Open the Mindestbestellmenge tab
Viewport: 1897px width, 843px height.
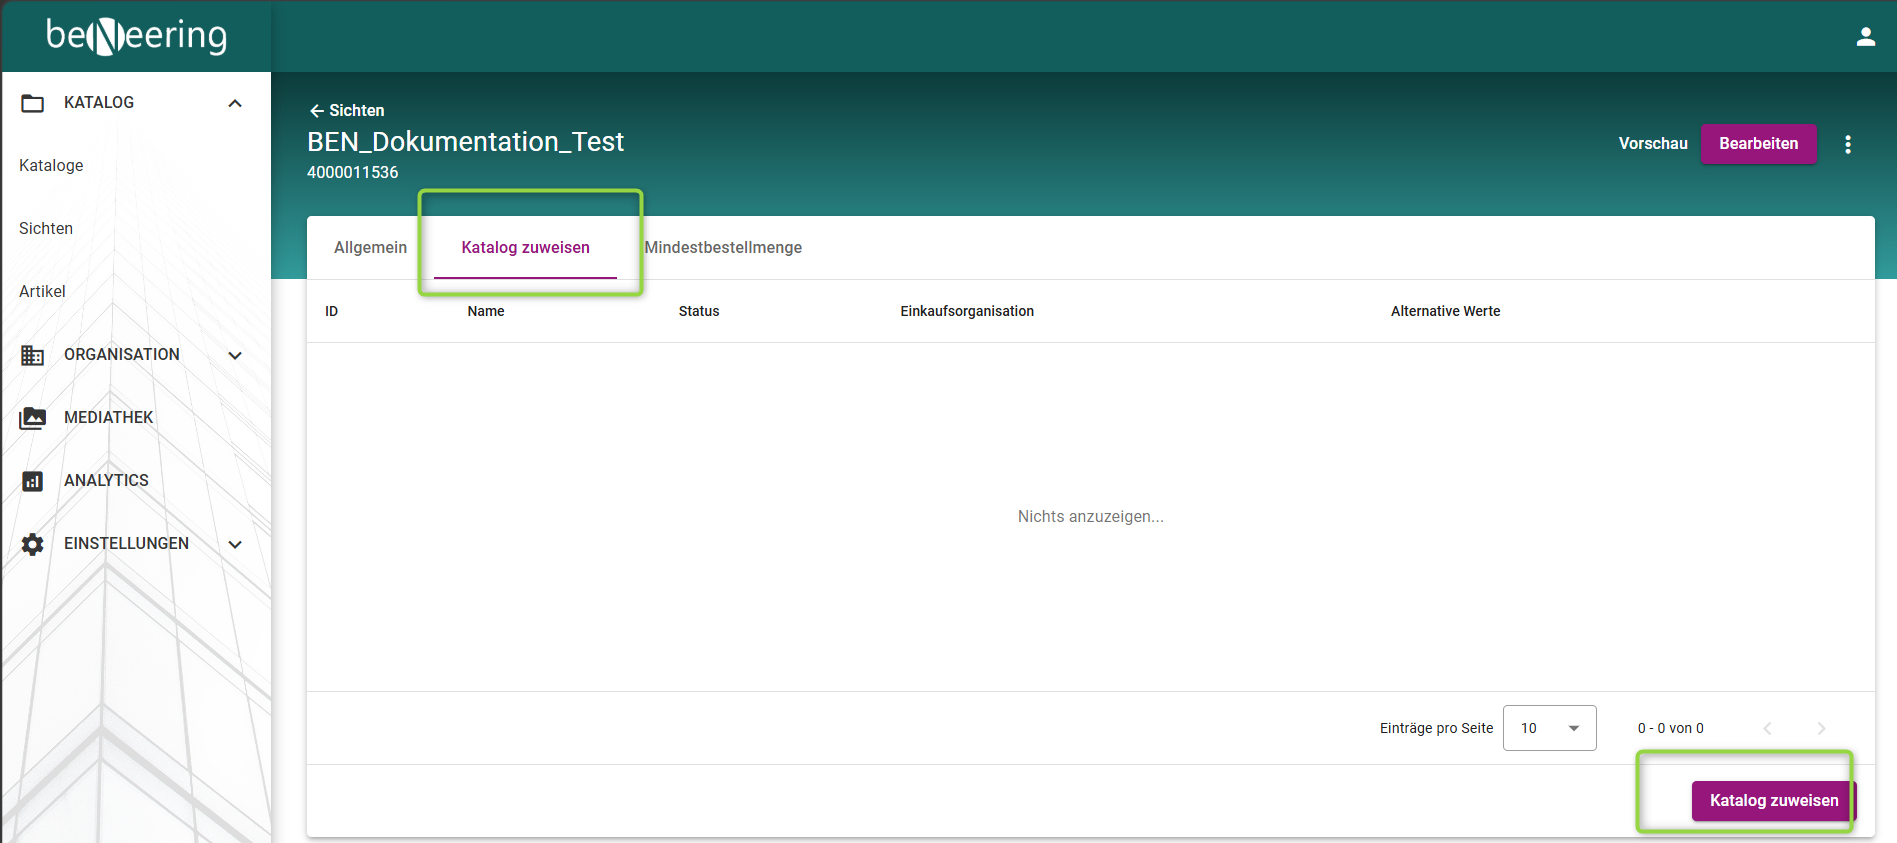[x=723, y=247]
